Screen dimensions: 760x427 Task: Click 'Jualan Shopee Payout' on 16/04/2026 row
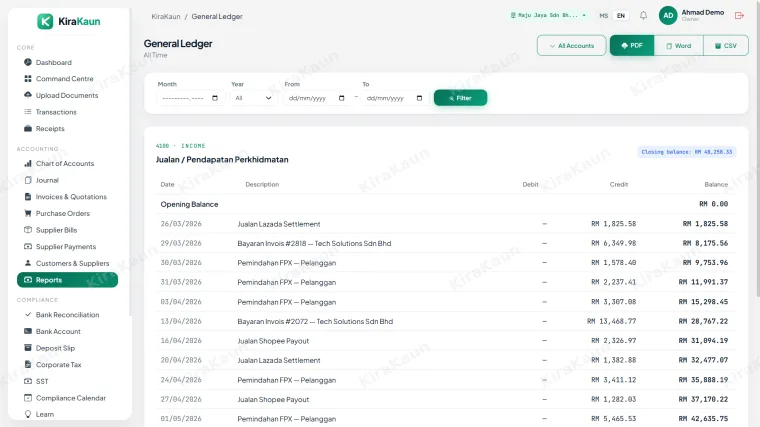click(273, 341)
